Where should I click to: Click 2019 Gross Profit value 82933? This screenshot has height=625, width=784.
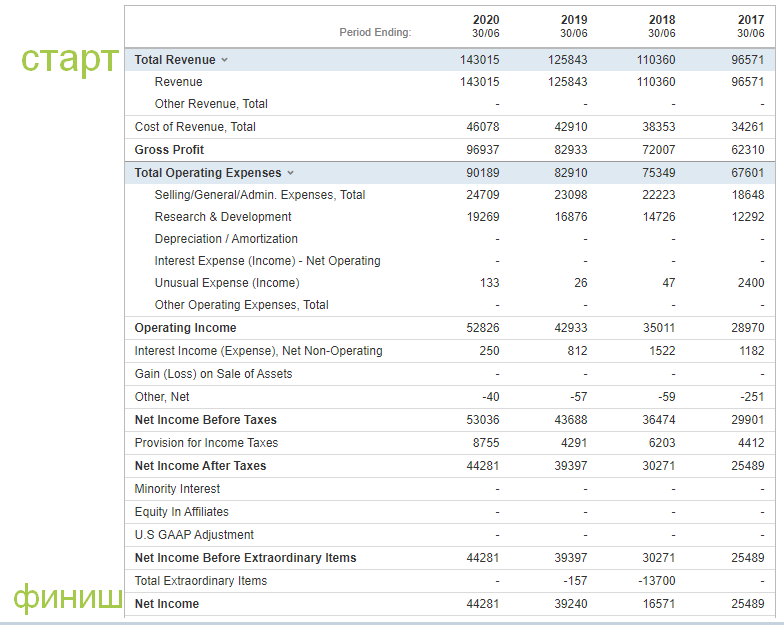(571, 150)
